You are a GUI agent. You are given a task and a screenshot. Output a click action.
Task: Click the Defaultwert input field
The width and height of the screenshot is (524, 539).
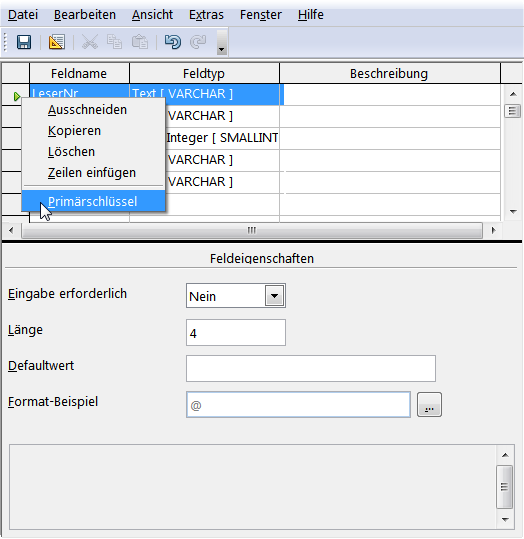(311, 368)
